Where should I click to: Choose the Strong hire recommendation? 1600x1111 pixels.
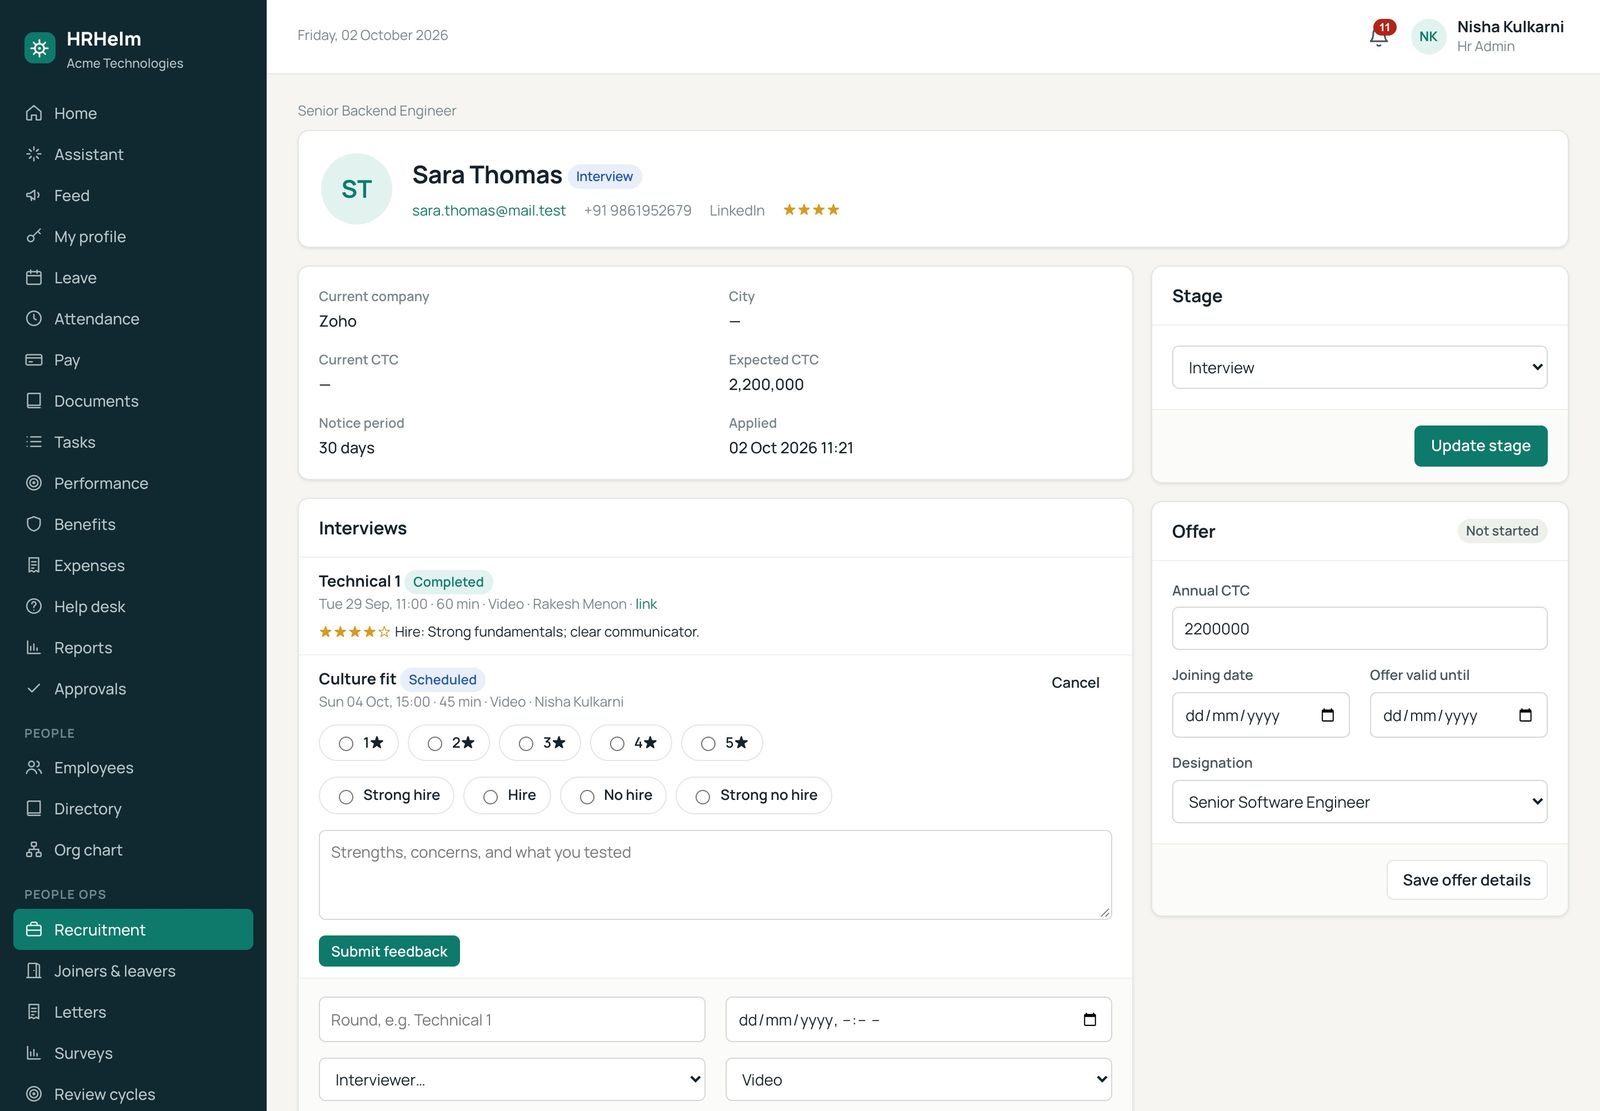(x=346, y=796)
